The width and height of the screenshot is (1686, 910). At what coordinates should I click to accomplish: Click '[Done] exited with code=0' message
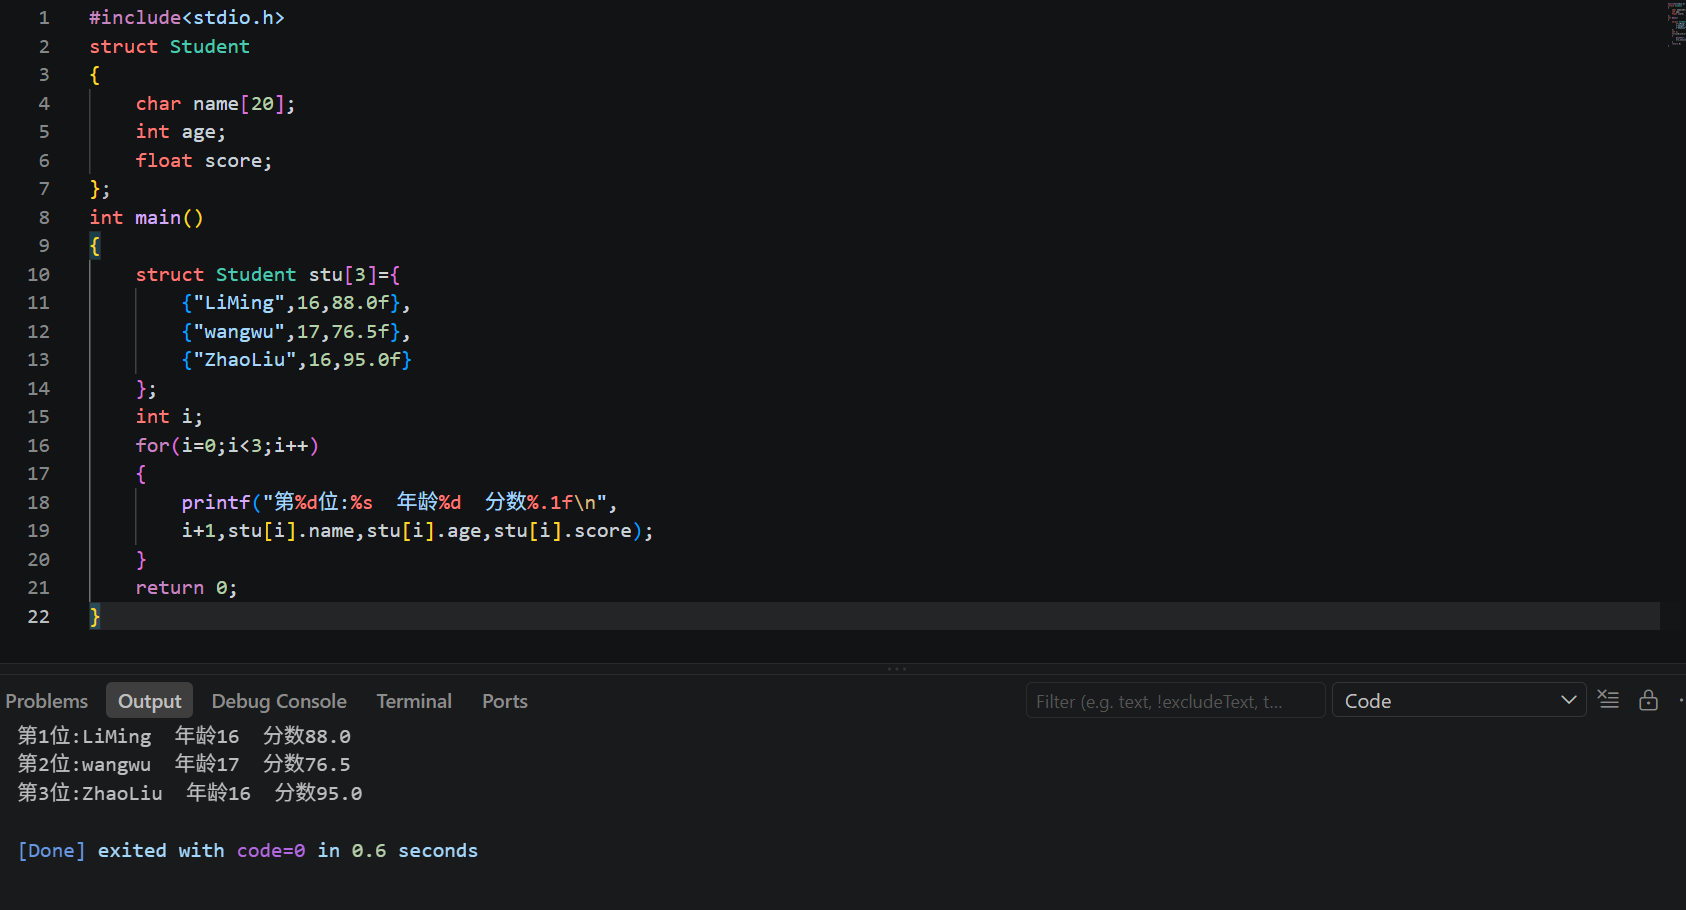[248, 850]
